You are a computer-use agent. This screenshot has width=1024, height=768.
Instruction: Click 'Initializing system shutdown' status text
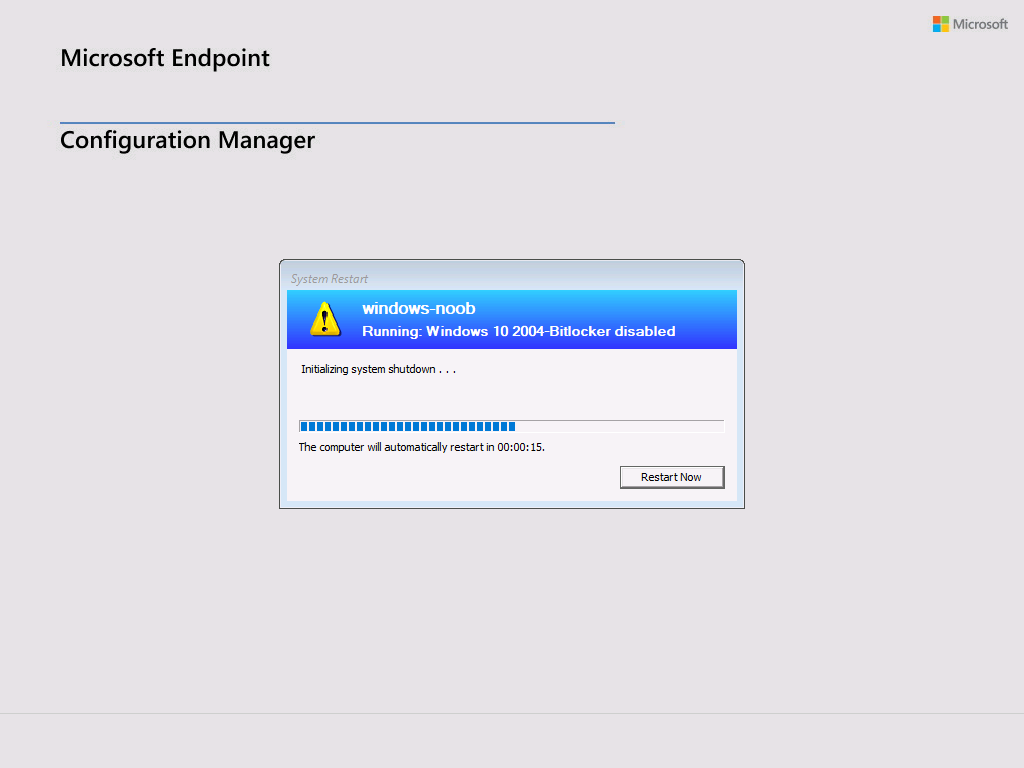point(378,369)
